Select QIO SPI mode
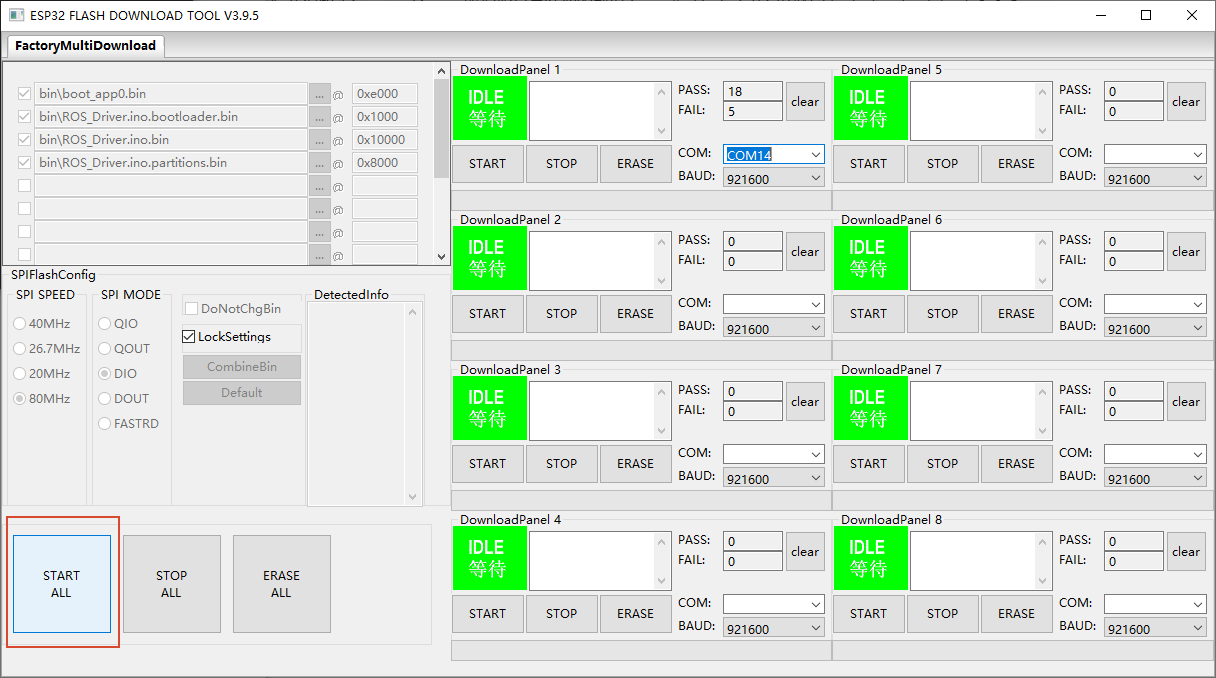 [105, 324]
